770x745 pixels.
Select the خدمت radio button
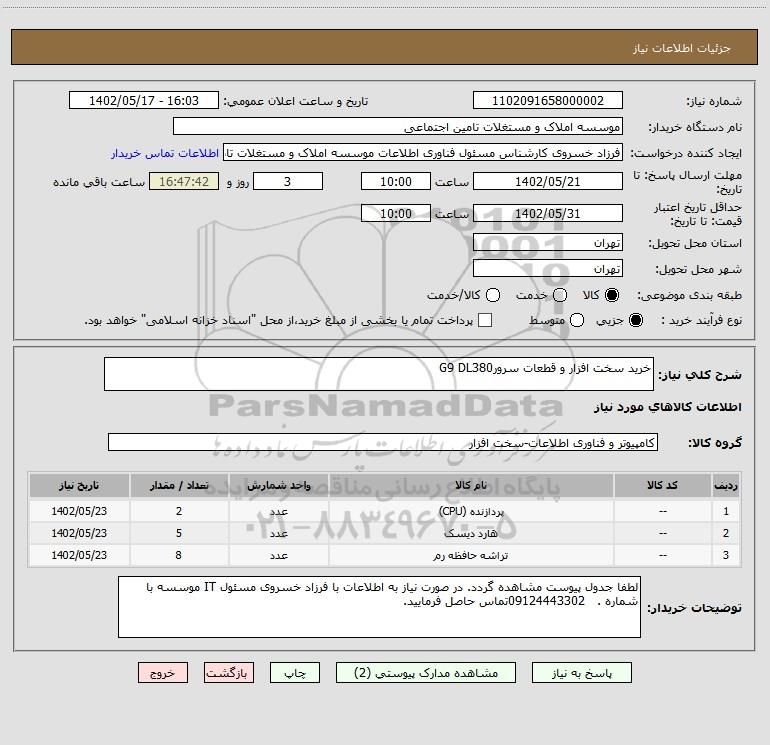coord(560,295)
